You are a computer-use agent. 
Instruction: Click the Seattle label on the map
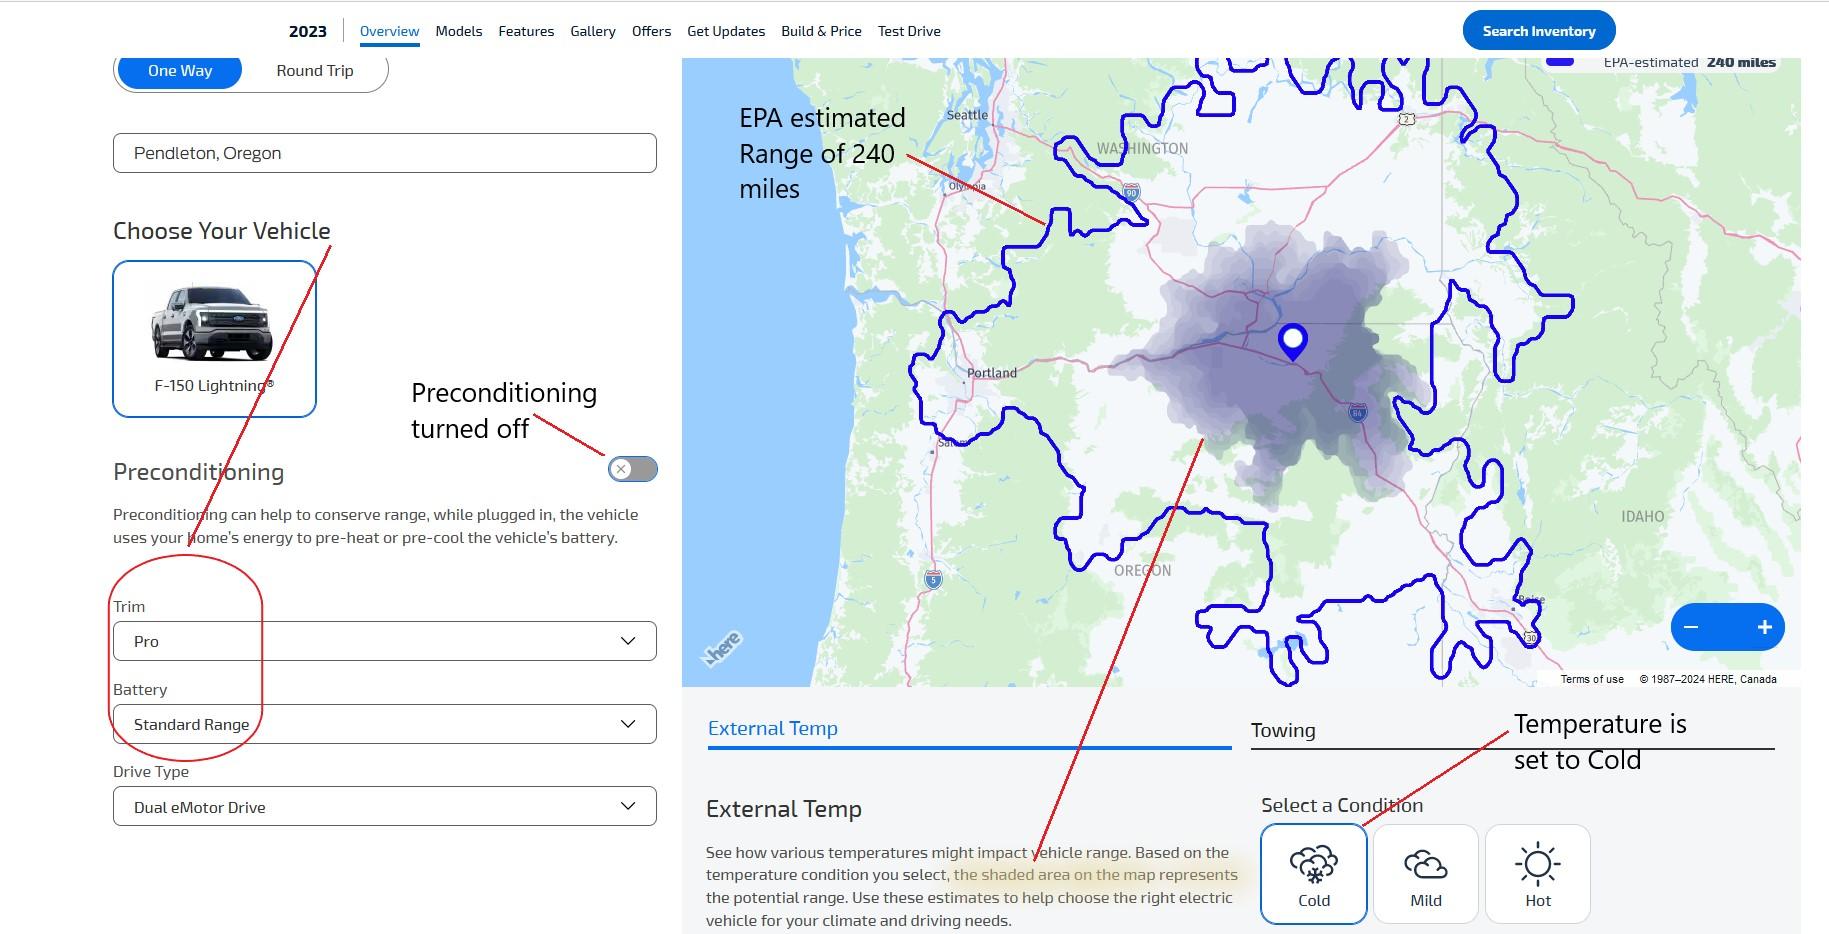pos(967,115)
